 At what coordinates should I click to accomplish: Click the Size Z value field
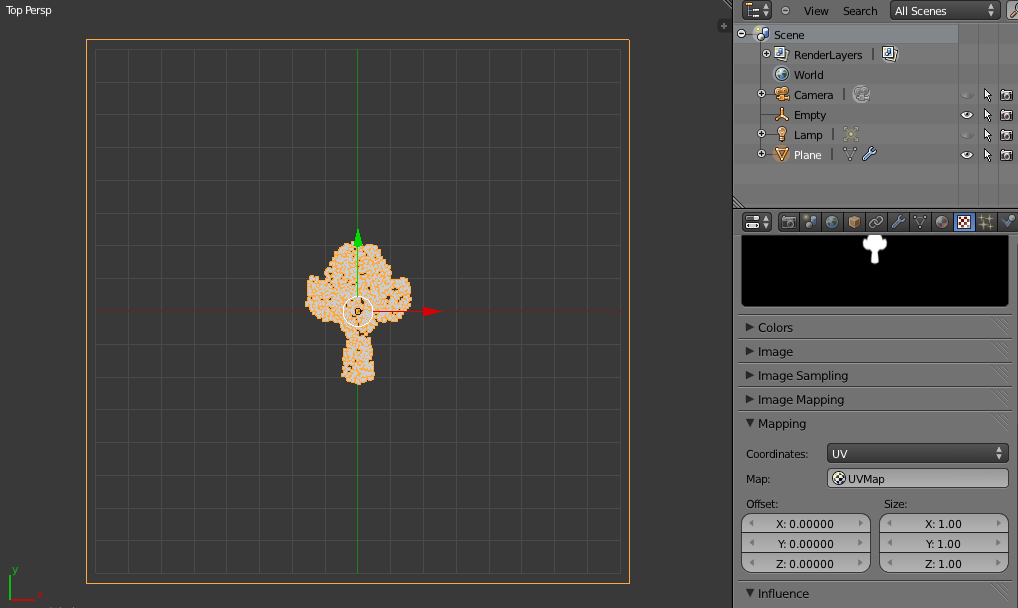point(943,564)
